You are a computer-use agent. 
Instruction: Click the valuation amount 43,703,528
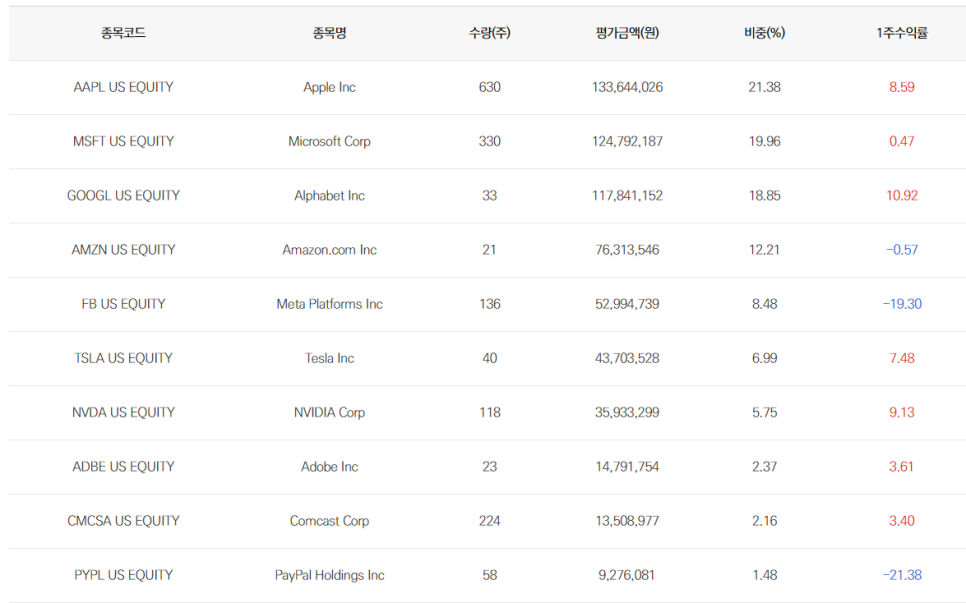[x=627, y=358]
